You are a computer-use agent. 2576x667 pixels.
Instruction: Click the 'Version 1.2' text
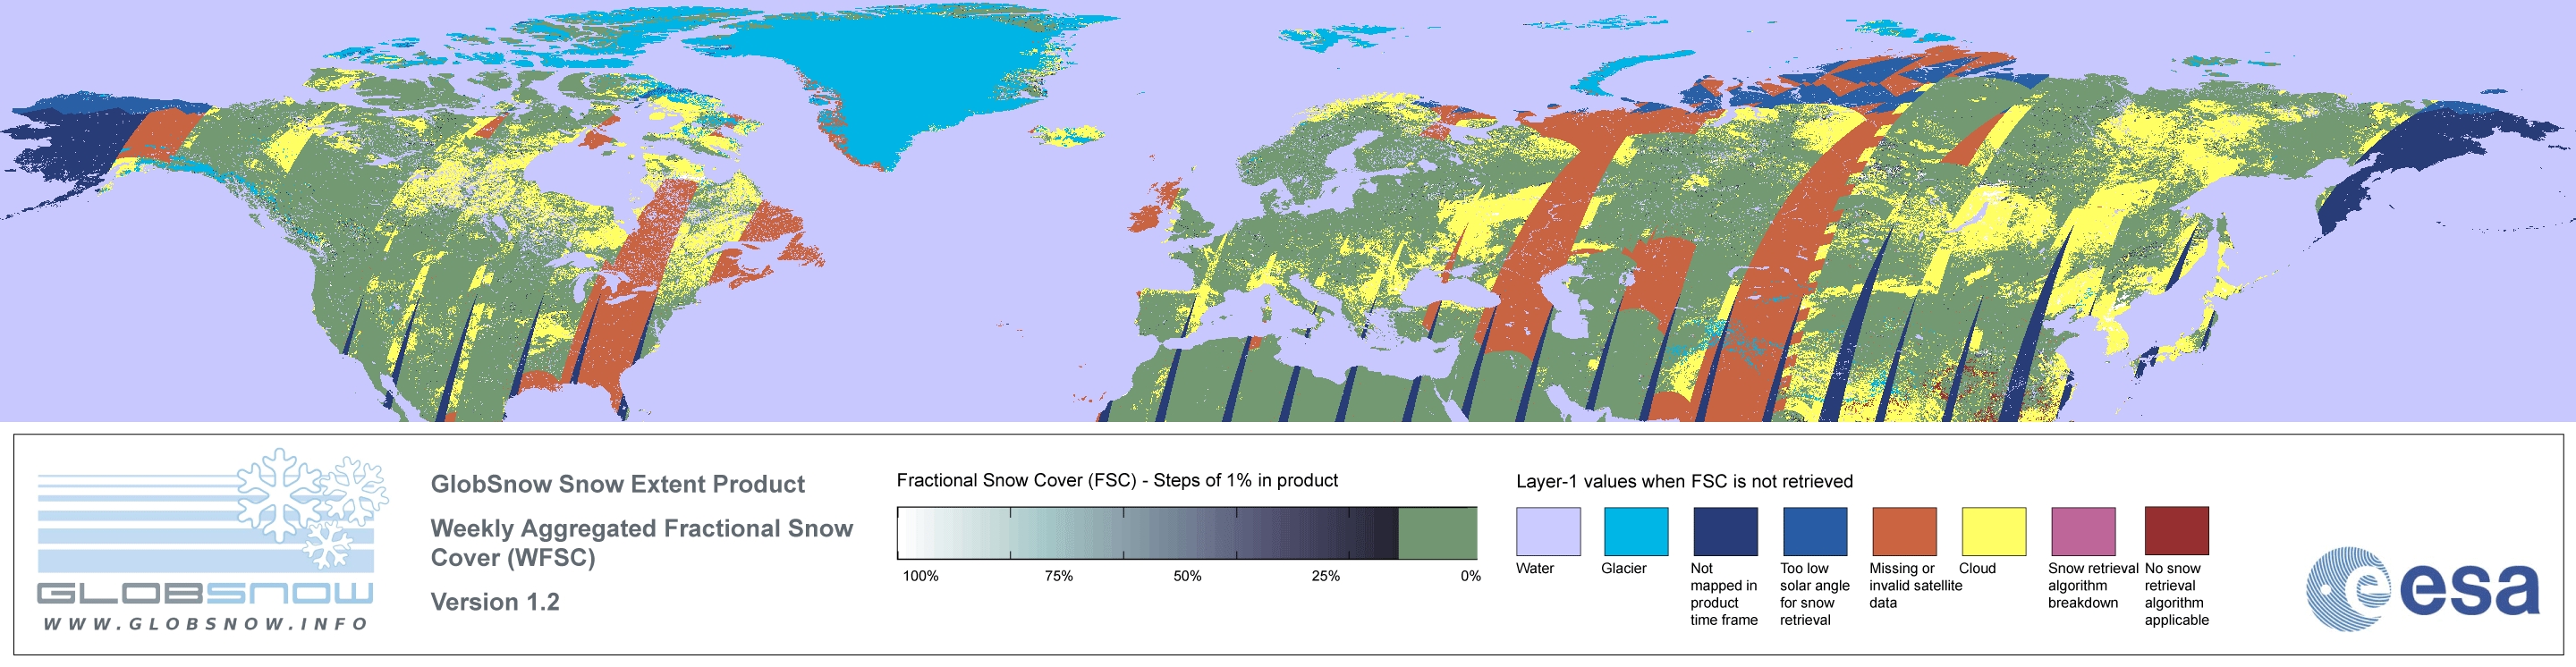[494, 602]
